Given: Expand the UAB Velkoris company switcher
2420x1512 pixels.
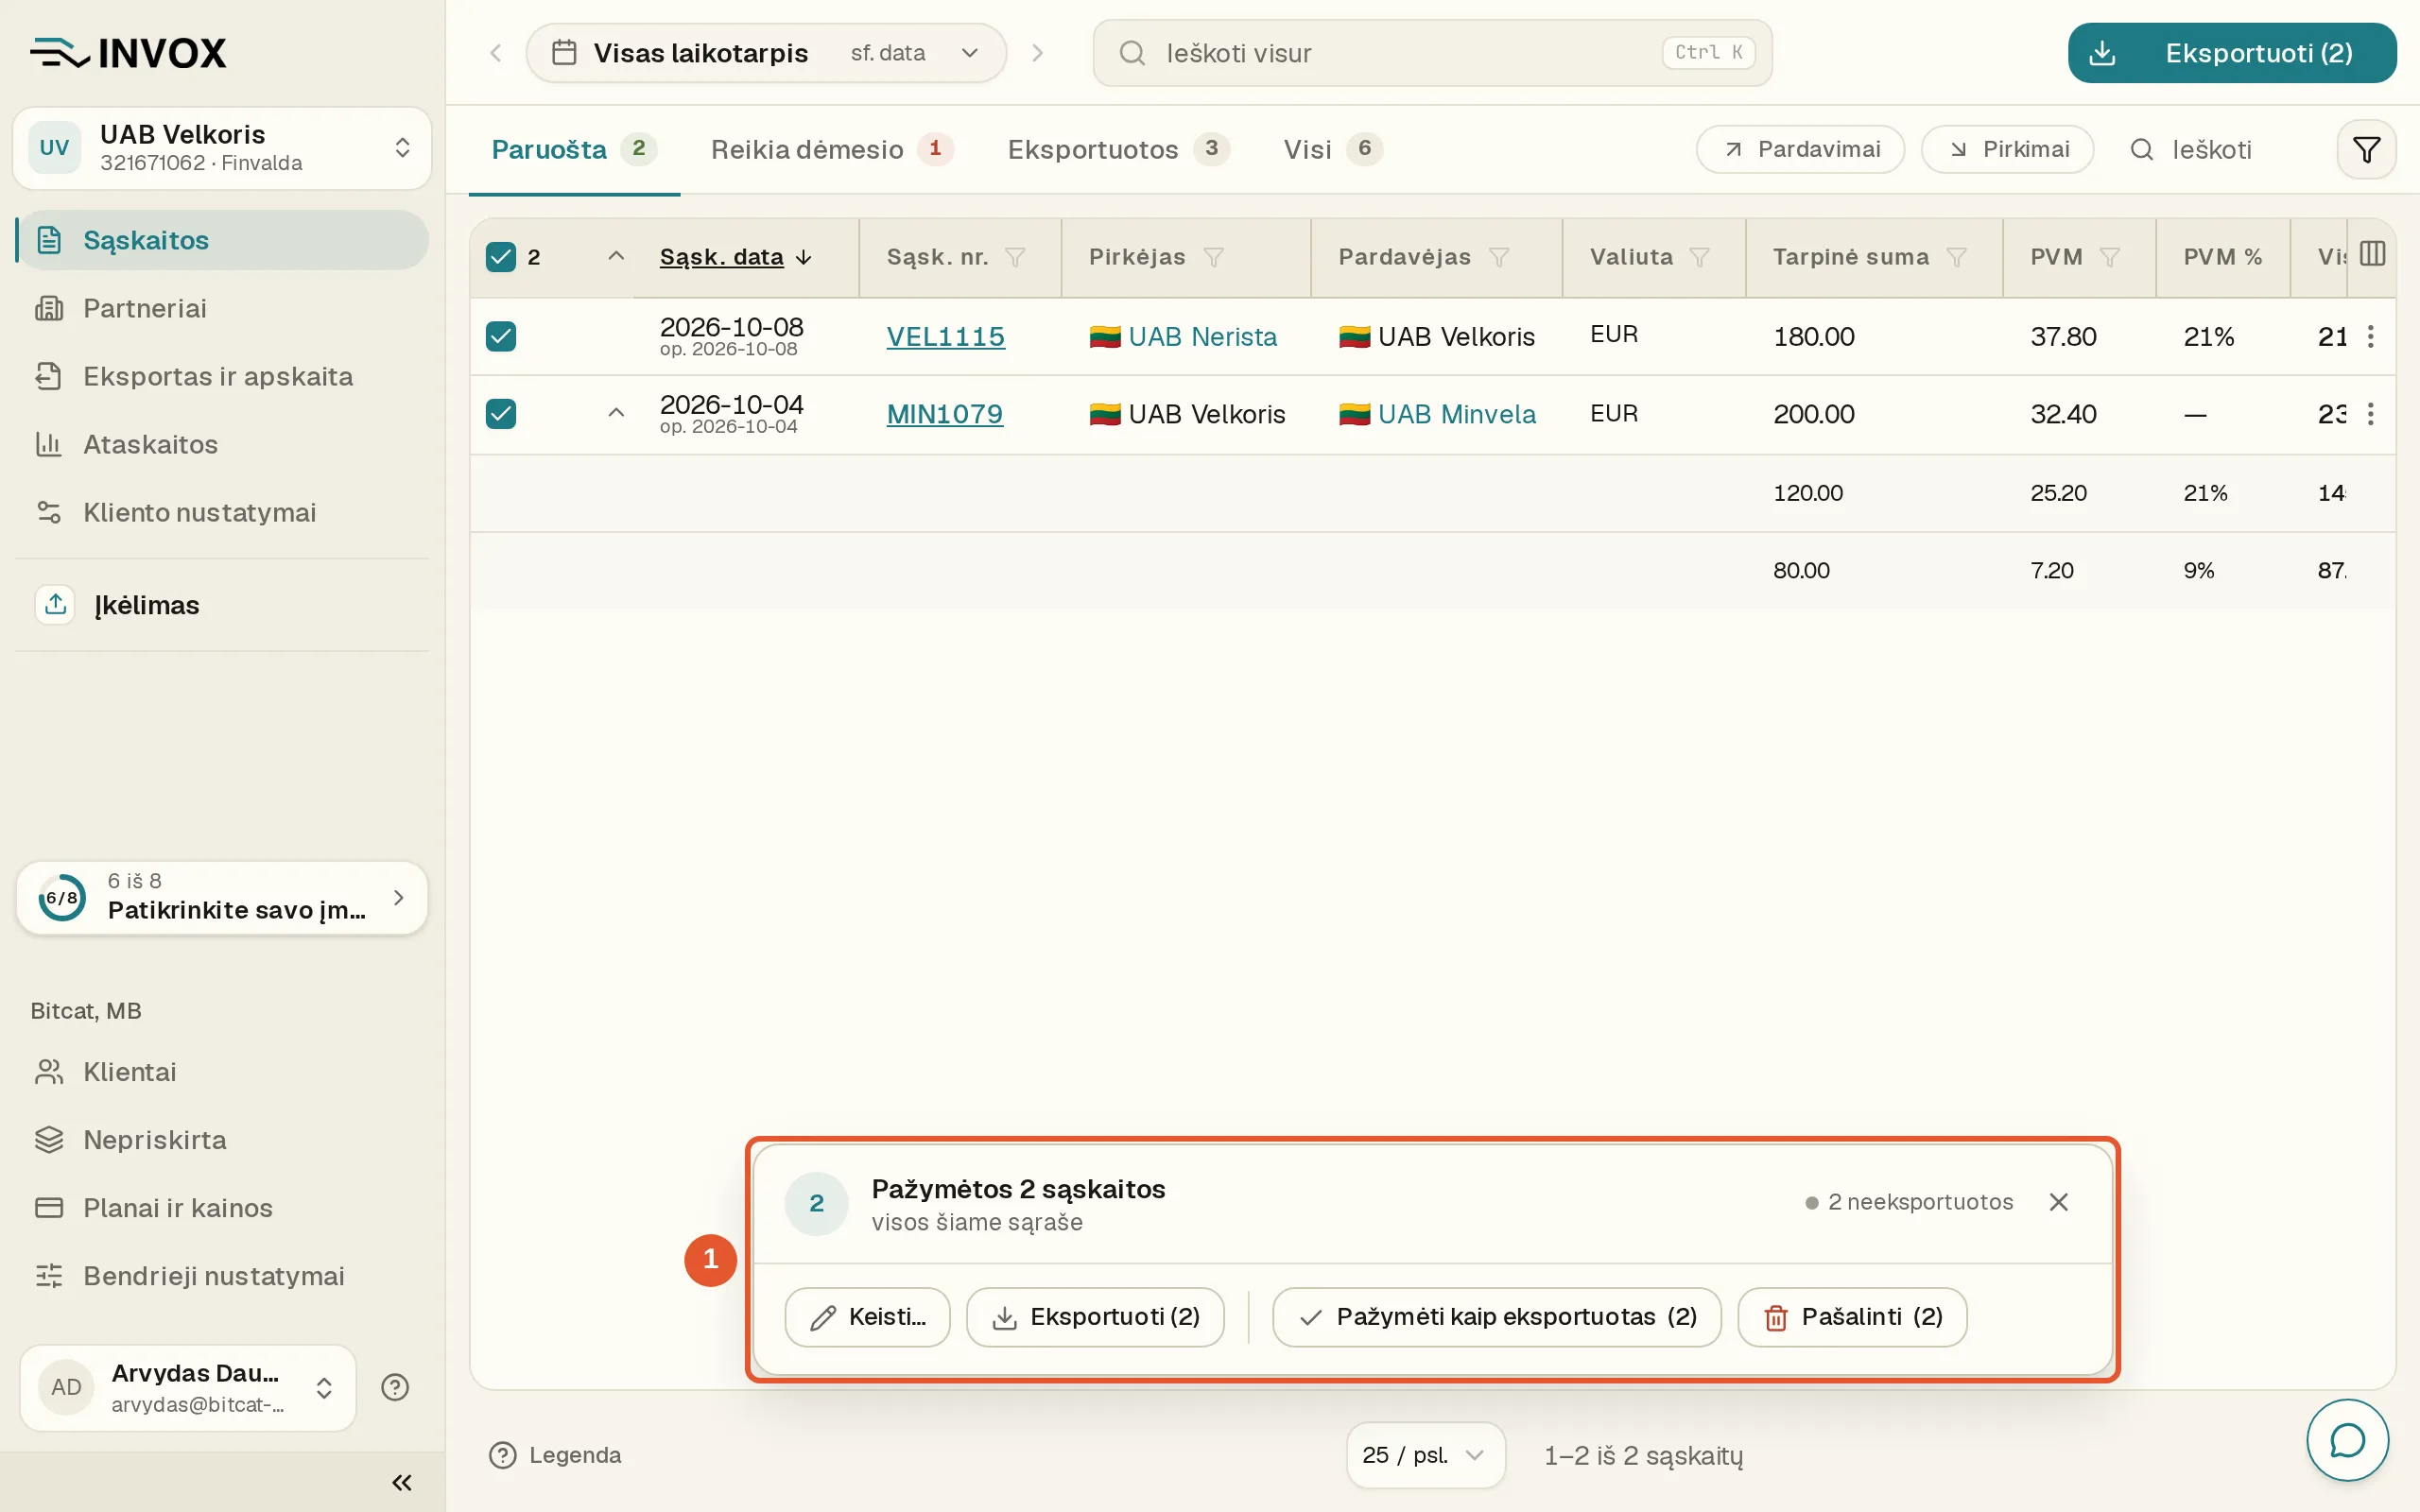Looking at the screenshot, I should click(x=222, y=148).
